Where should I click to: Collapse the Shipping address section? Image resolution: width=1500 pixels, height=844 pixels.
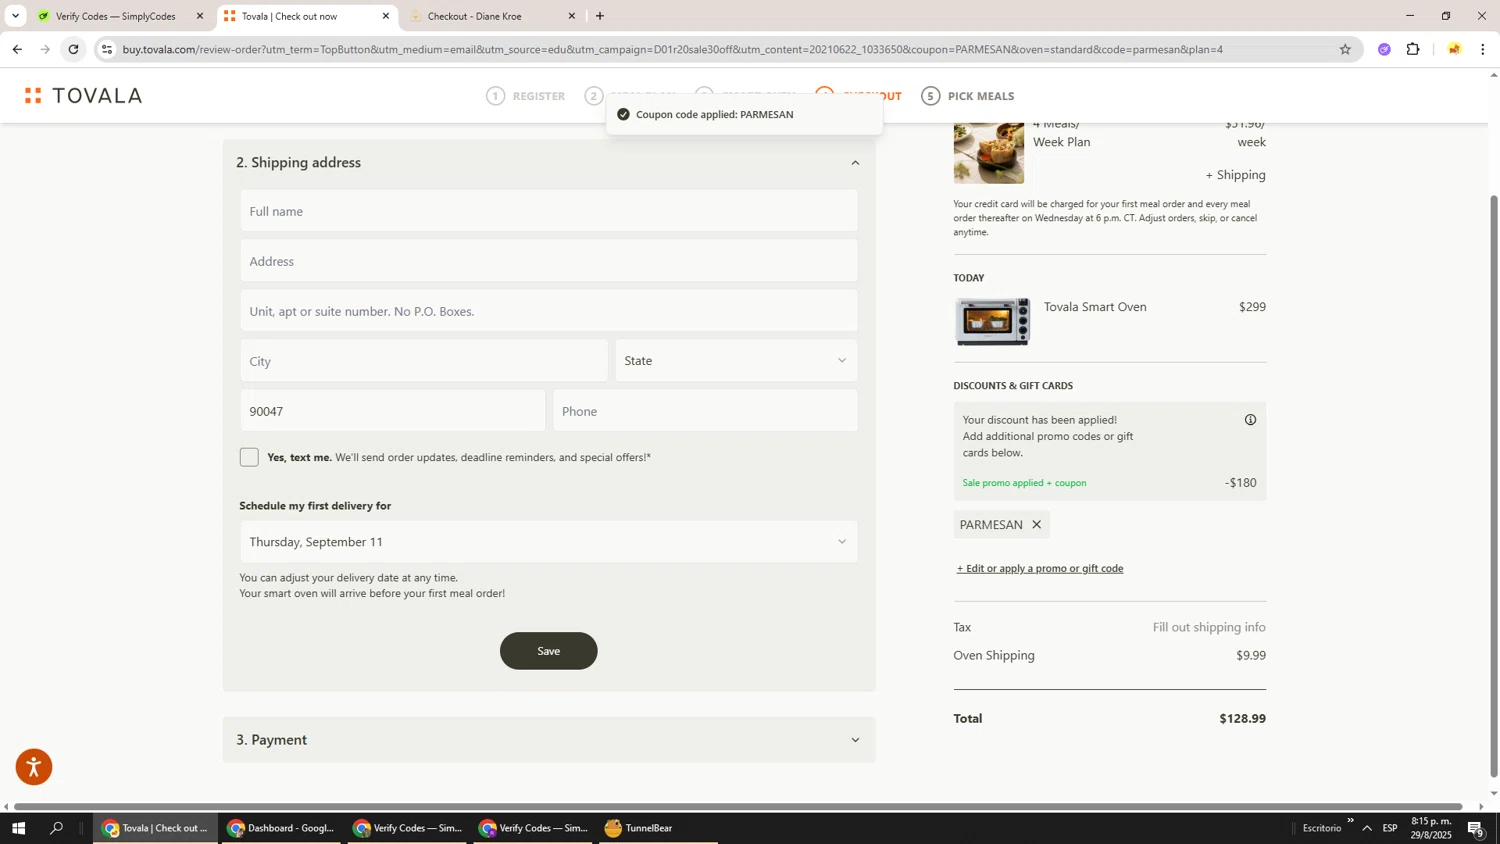(855, 163)
